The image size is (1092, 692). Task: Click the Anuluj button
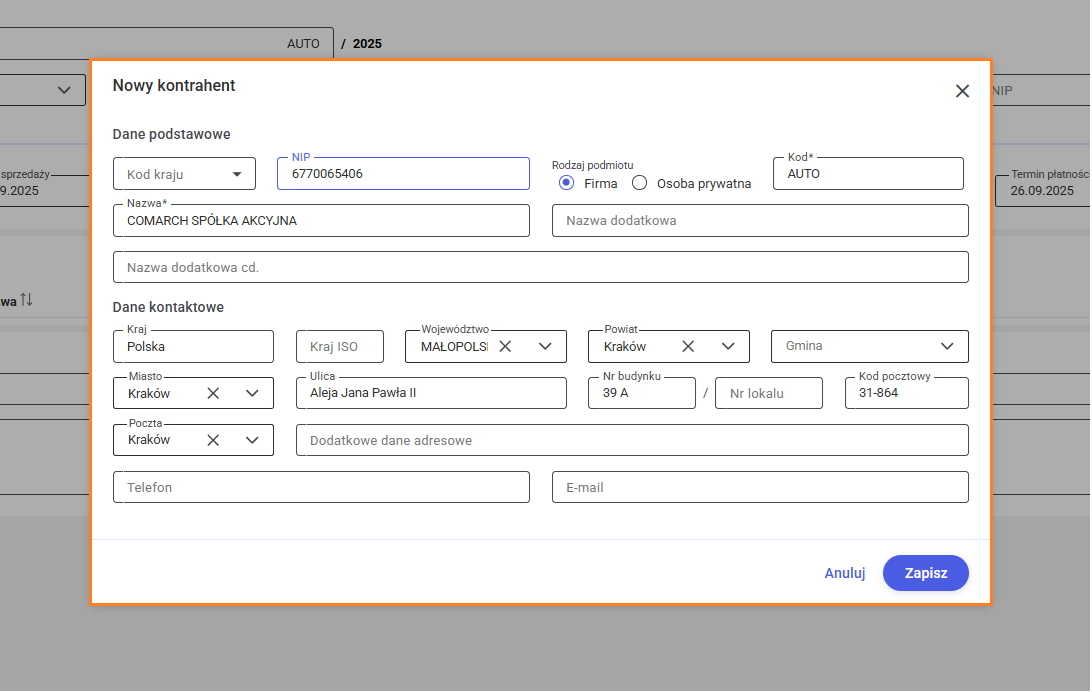844,573
